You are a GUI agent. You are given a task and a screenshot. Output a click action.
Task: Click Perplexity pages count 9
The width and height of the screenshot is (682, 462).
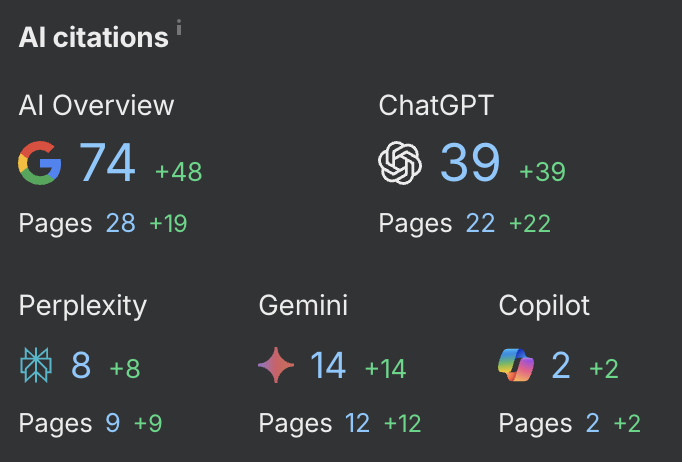(113, 423)
